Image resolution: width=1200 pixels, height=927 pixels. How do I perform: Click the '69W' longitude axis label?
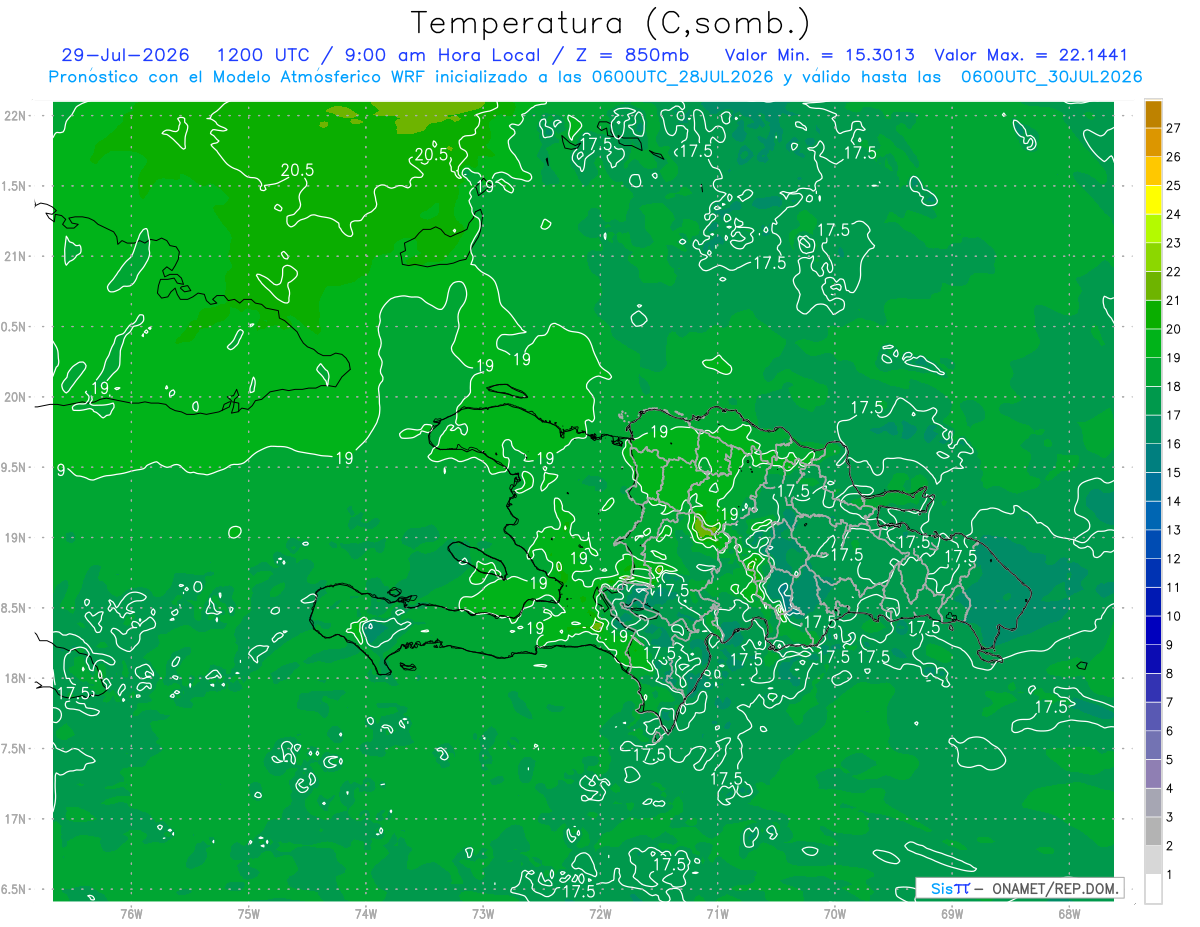[x=951, y=913]
